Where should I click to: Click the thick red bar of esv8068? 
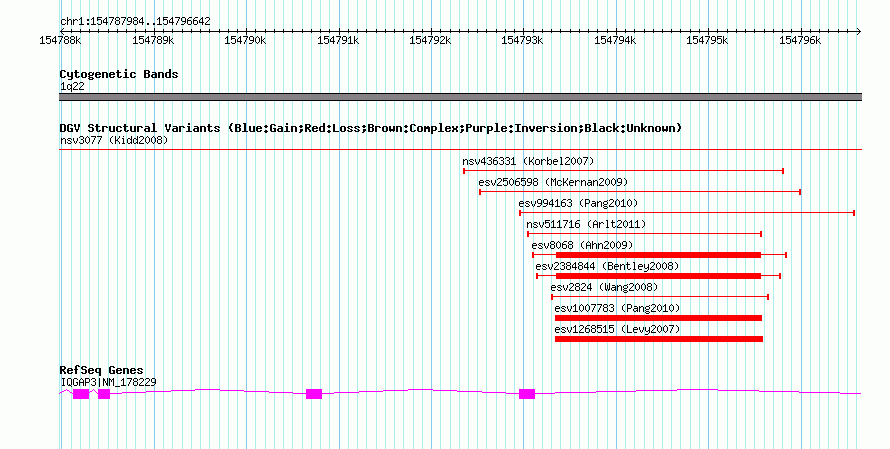point(658,255)
